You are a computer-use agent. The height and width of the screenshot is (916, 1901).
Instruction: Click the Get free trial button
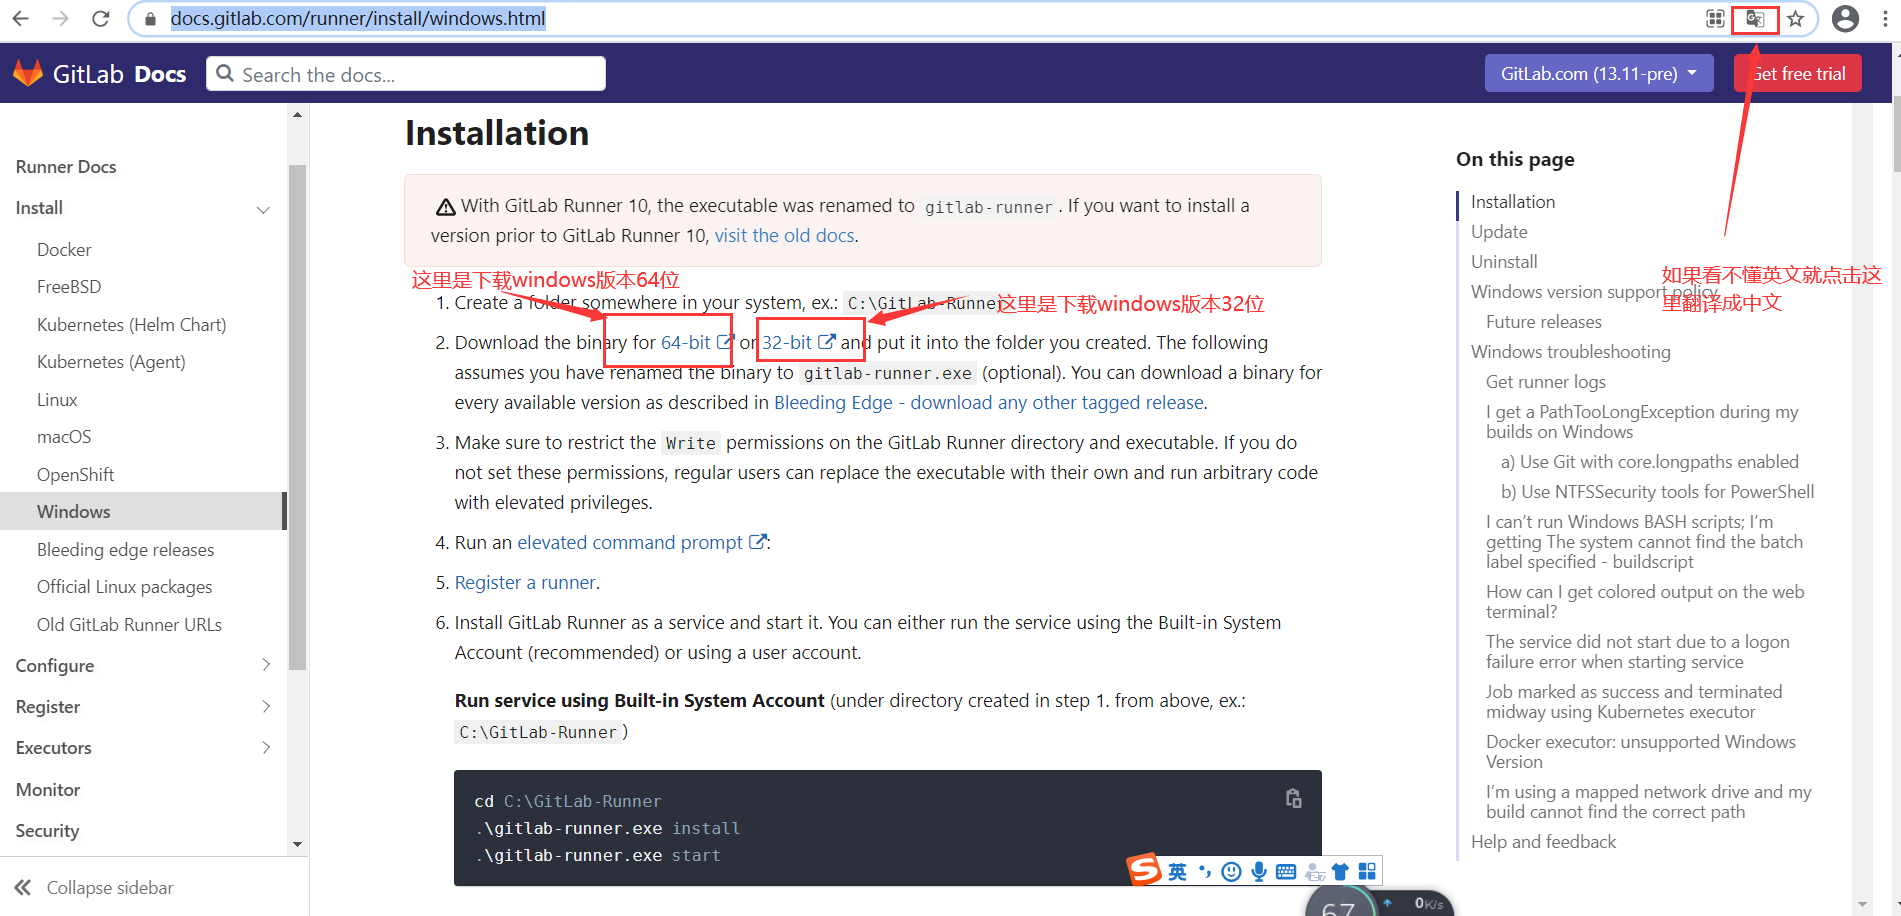[1797, 72]
